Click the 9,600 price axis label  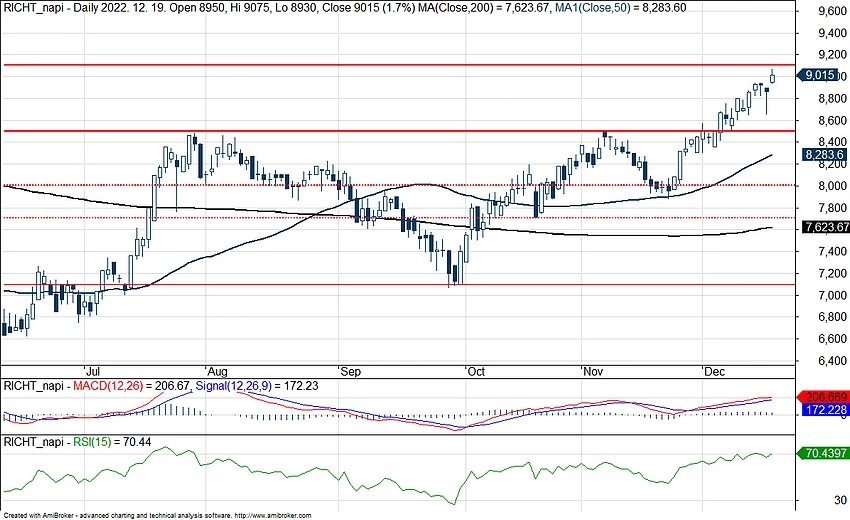click(x=826, y=12)
